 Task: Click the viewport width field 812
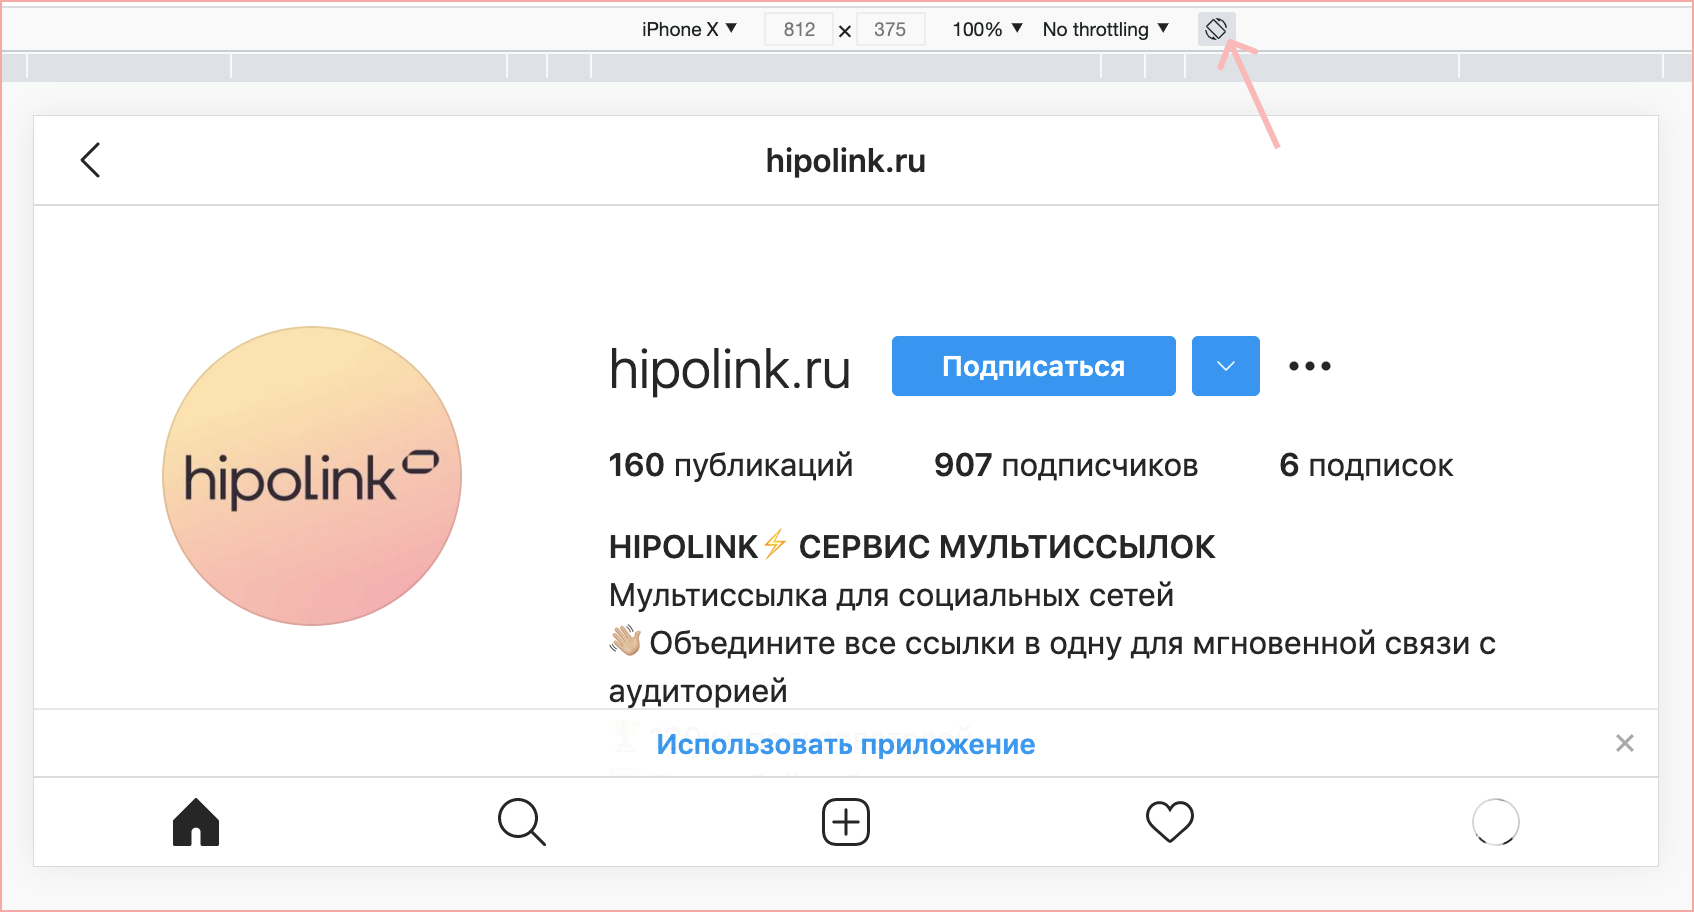pyautogui.click(x=799, y=29)
